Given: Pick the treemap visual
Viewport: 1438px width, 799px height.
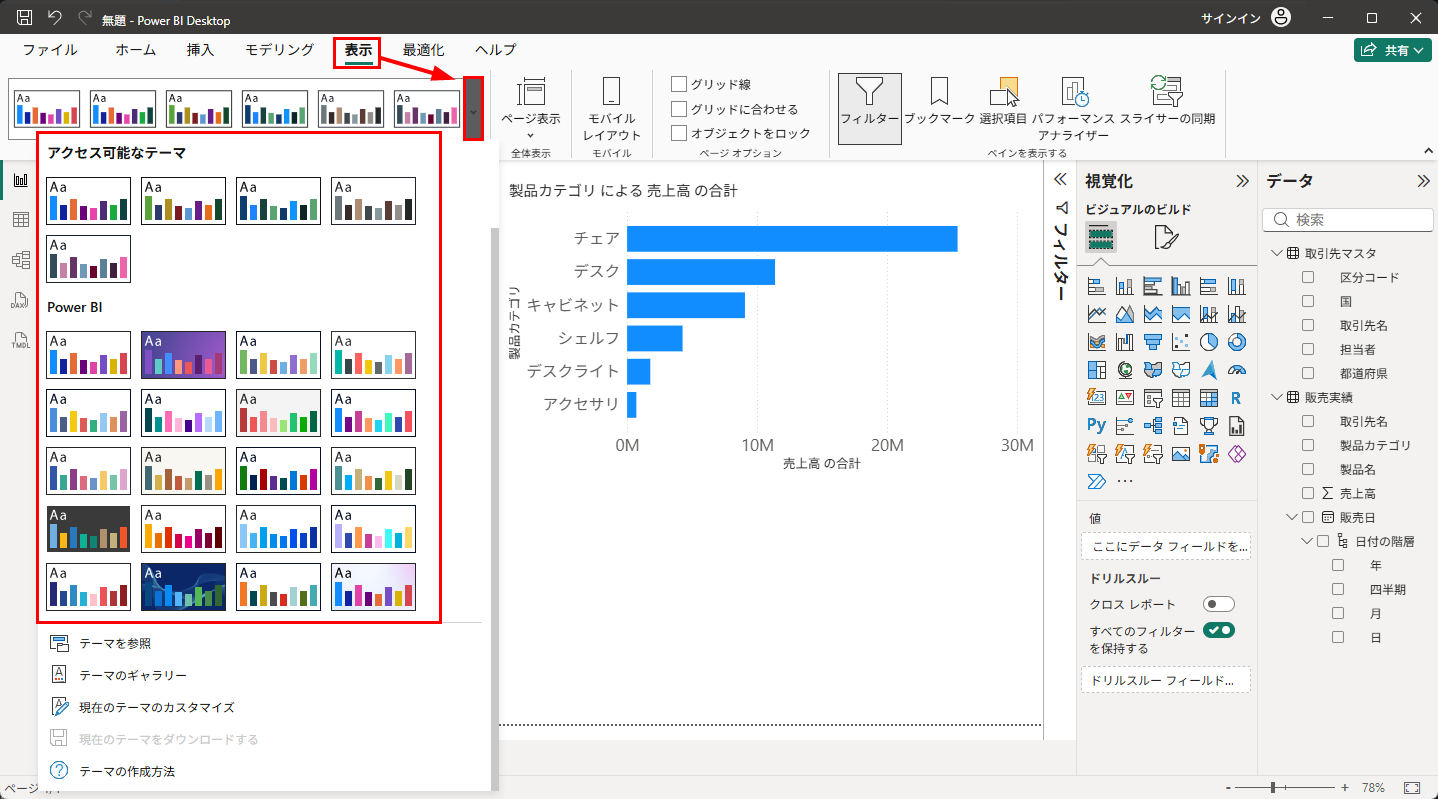Looking at the screenshot, I should pos(1096,370).
